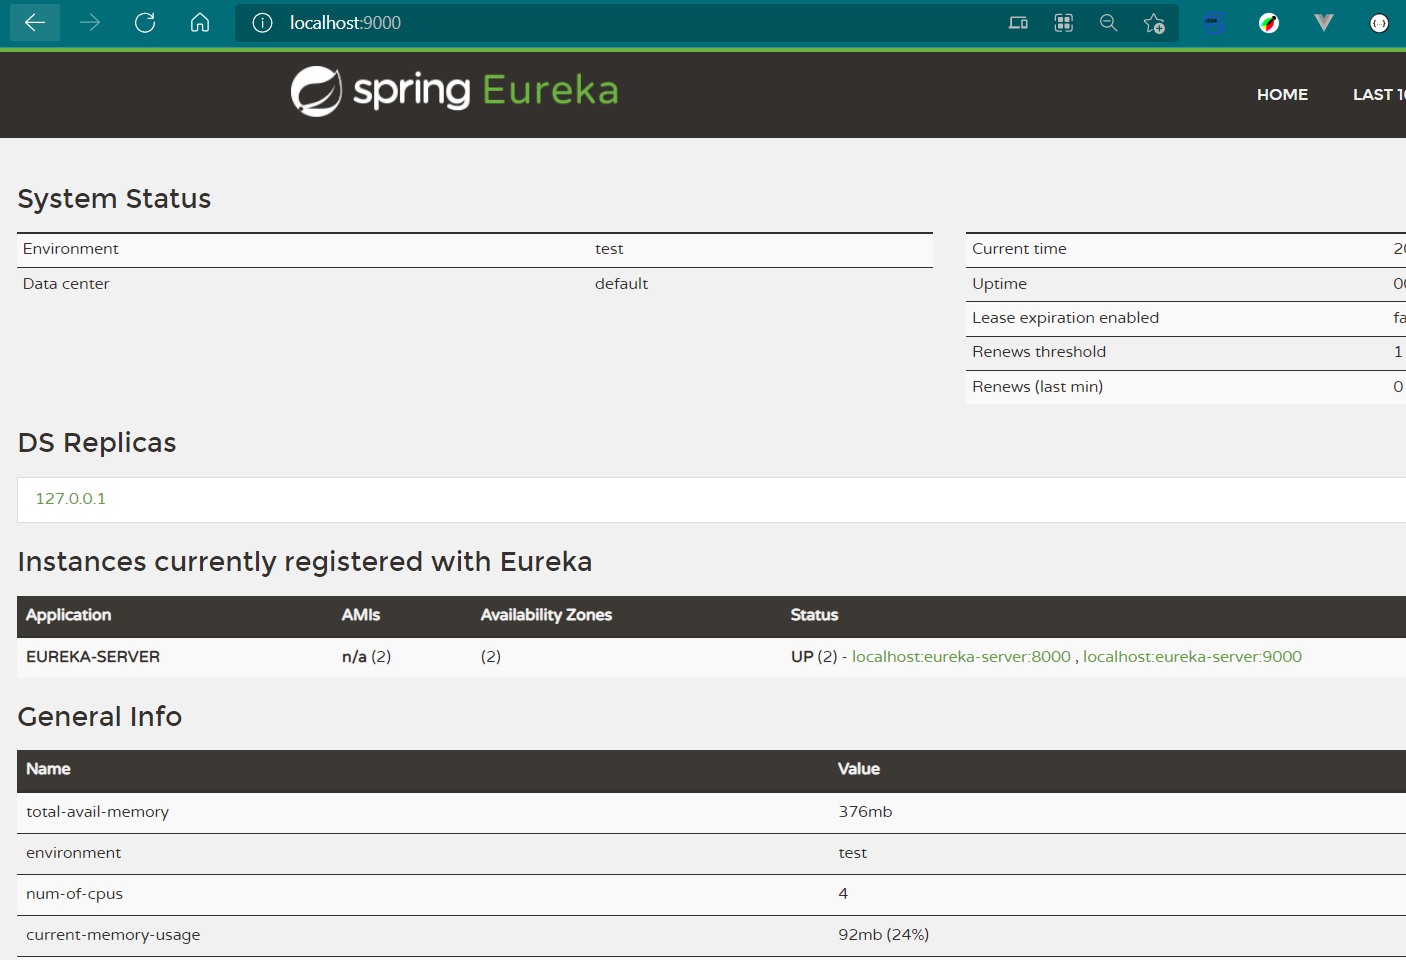Click the Renews (last min) label
Image resolution: width=1406 pixels, height=960 pixels.
point(1037,387)
